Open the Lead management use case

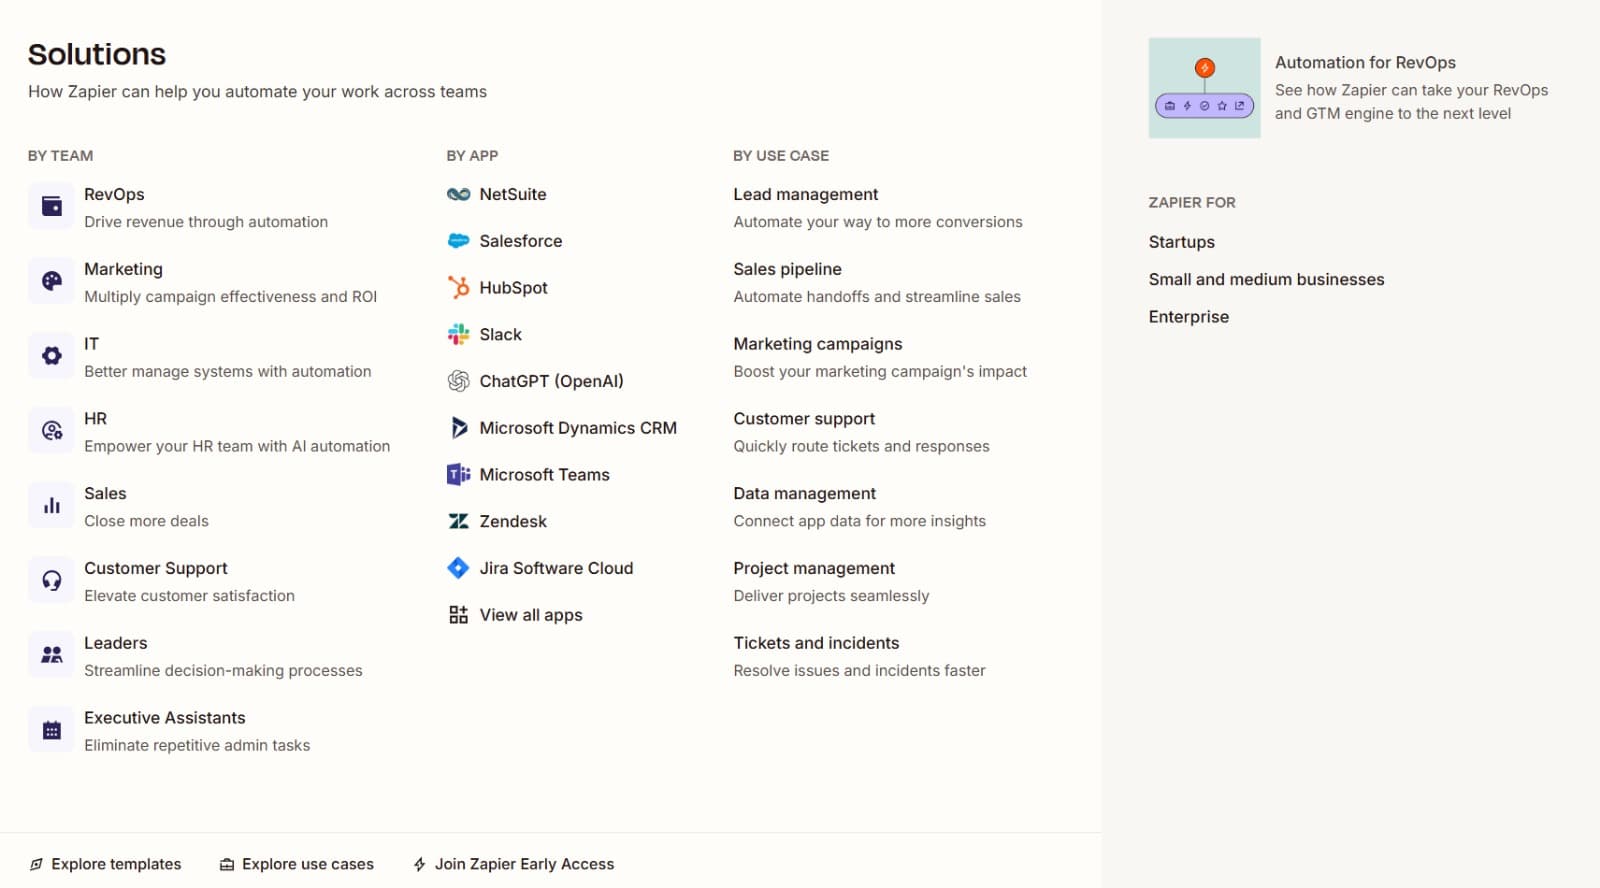805,194
